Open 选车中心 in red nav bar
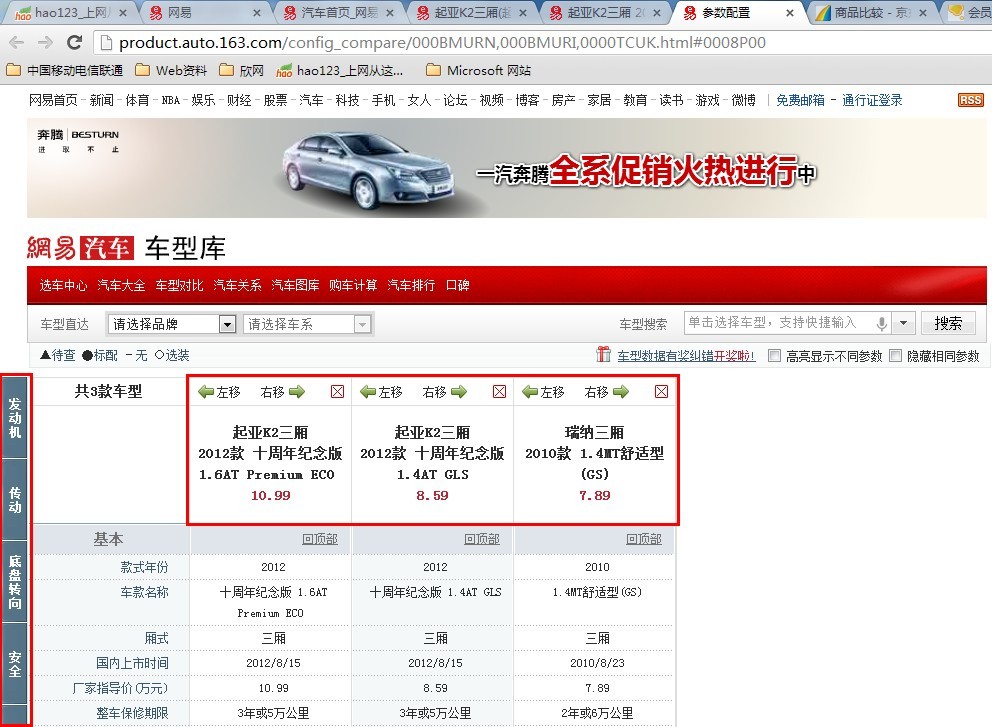Viewport: 992px width, 727px height. click(x=63, y=285)
